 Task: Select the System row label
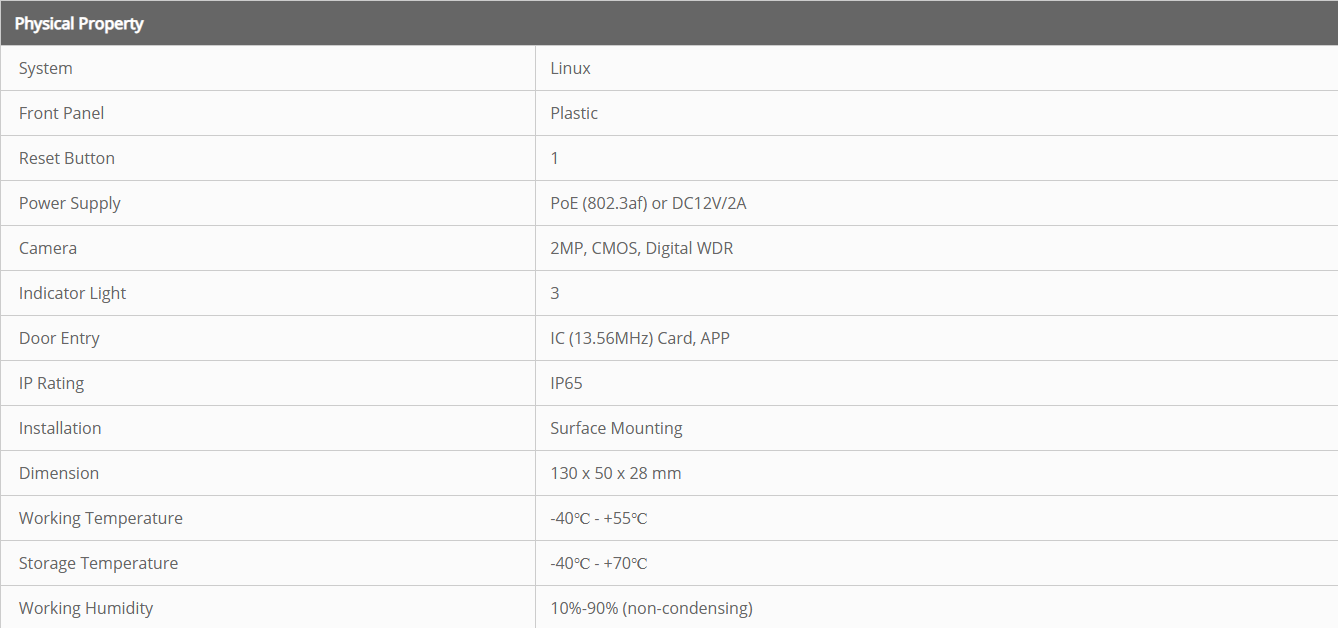46,68
